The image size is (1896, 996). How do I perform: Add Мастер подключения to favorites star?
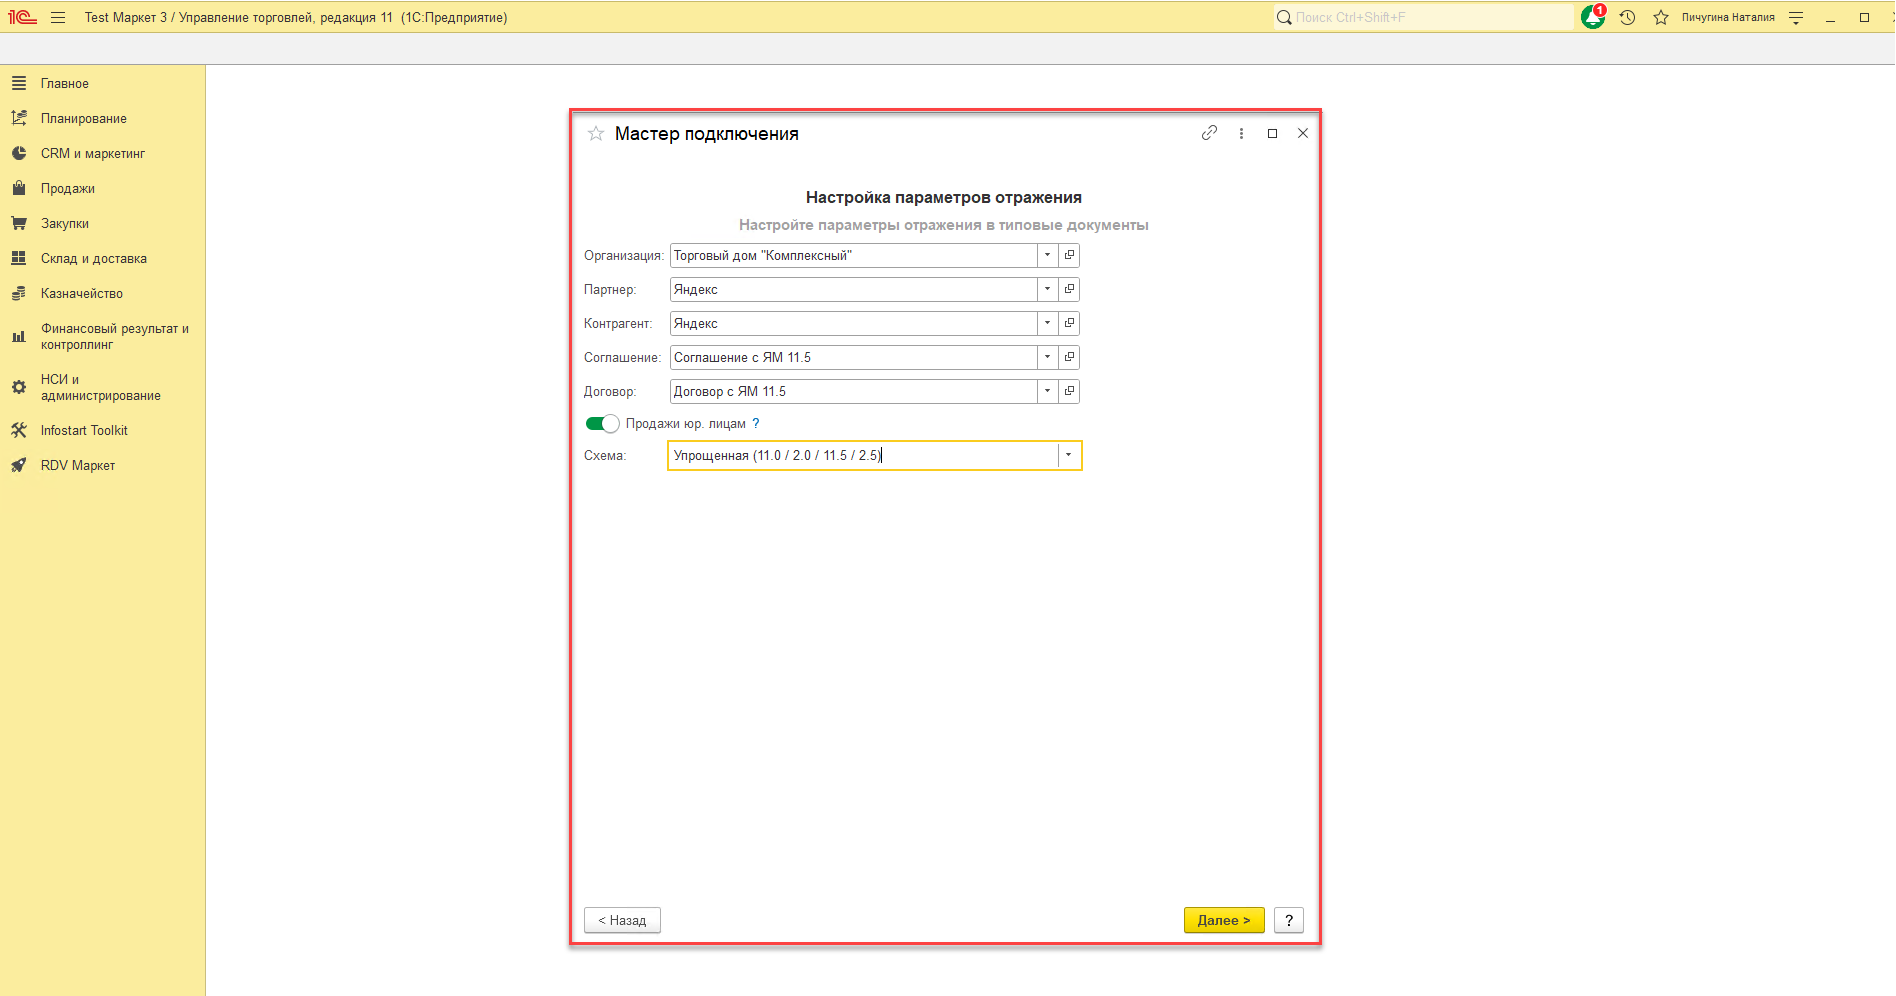(x=596, y=134)
